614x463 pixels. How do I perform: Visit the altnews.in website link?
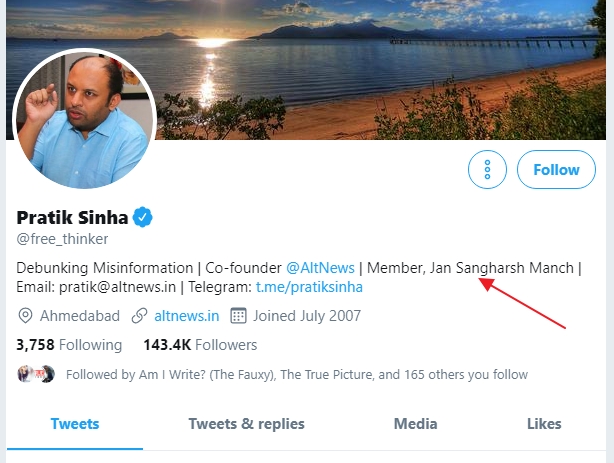tap(186, 316)
